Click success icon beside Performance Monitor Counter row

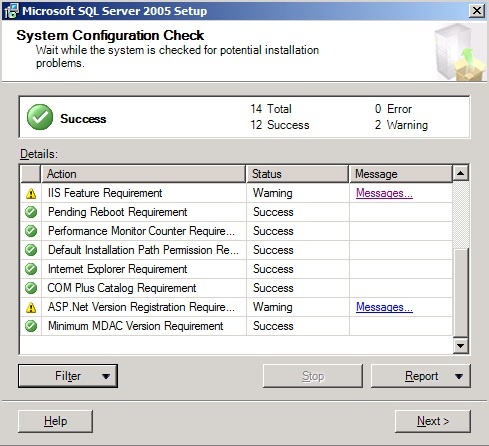point(31,231)
